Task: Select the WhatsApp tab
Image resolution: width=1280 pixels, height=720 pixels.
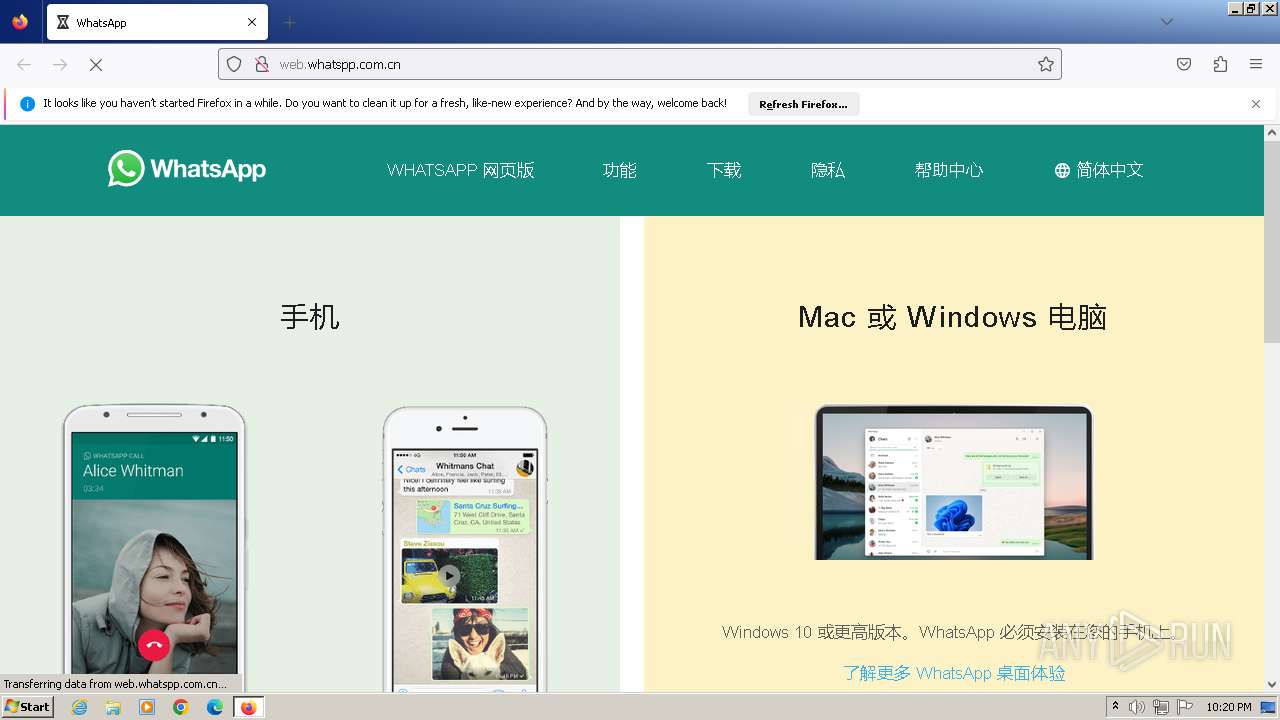Action: tap(157, 22)
